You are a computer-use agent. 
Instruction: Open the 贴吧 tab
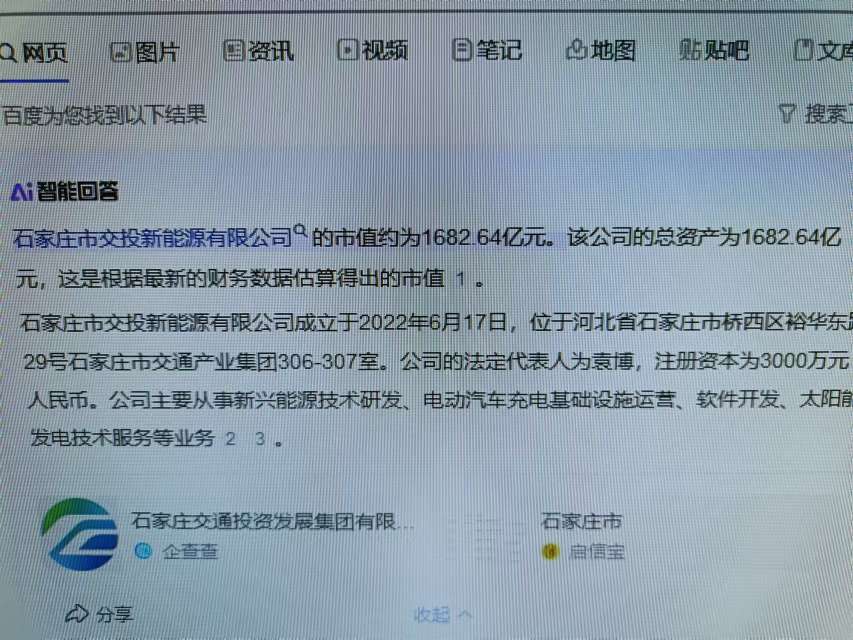714,50
